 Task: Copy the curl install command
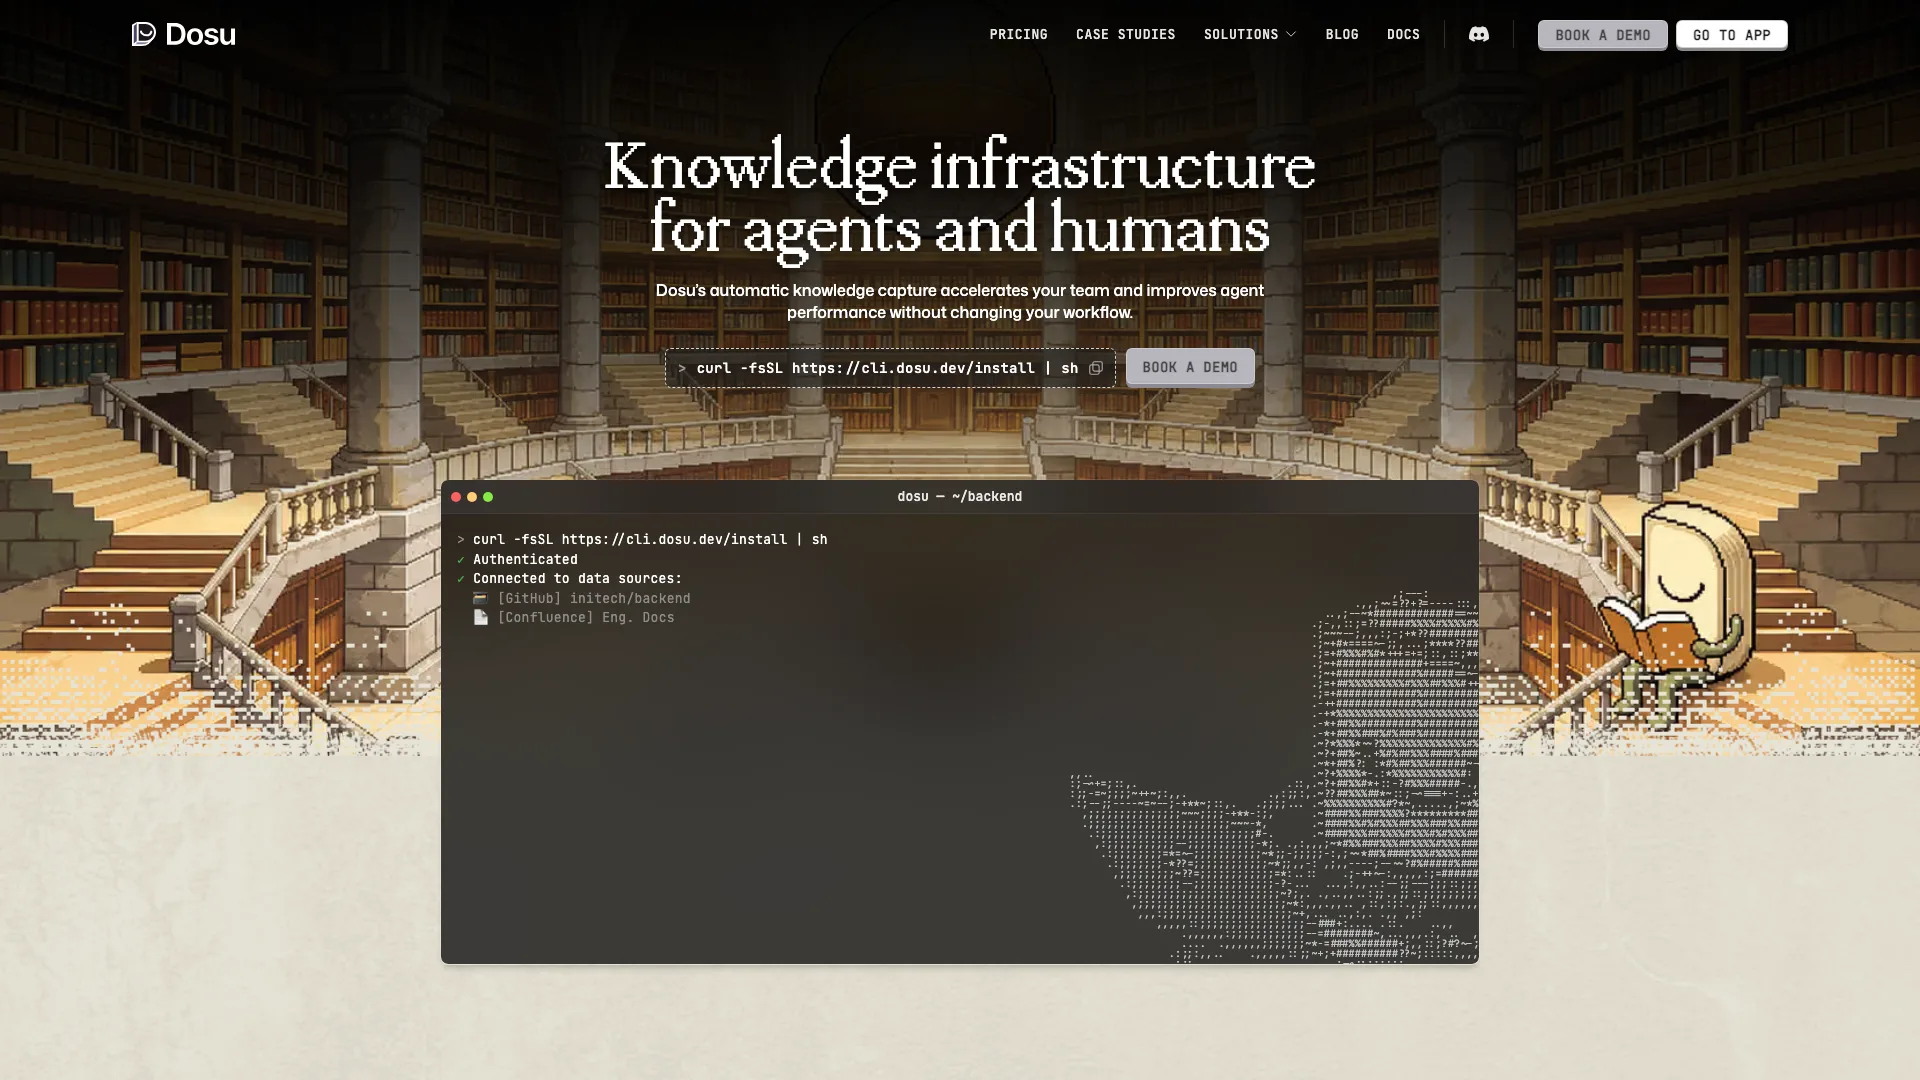(x=1096, y=368)
